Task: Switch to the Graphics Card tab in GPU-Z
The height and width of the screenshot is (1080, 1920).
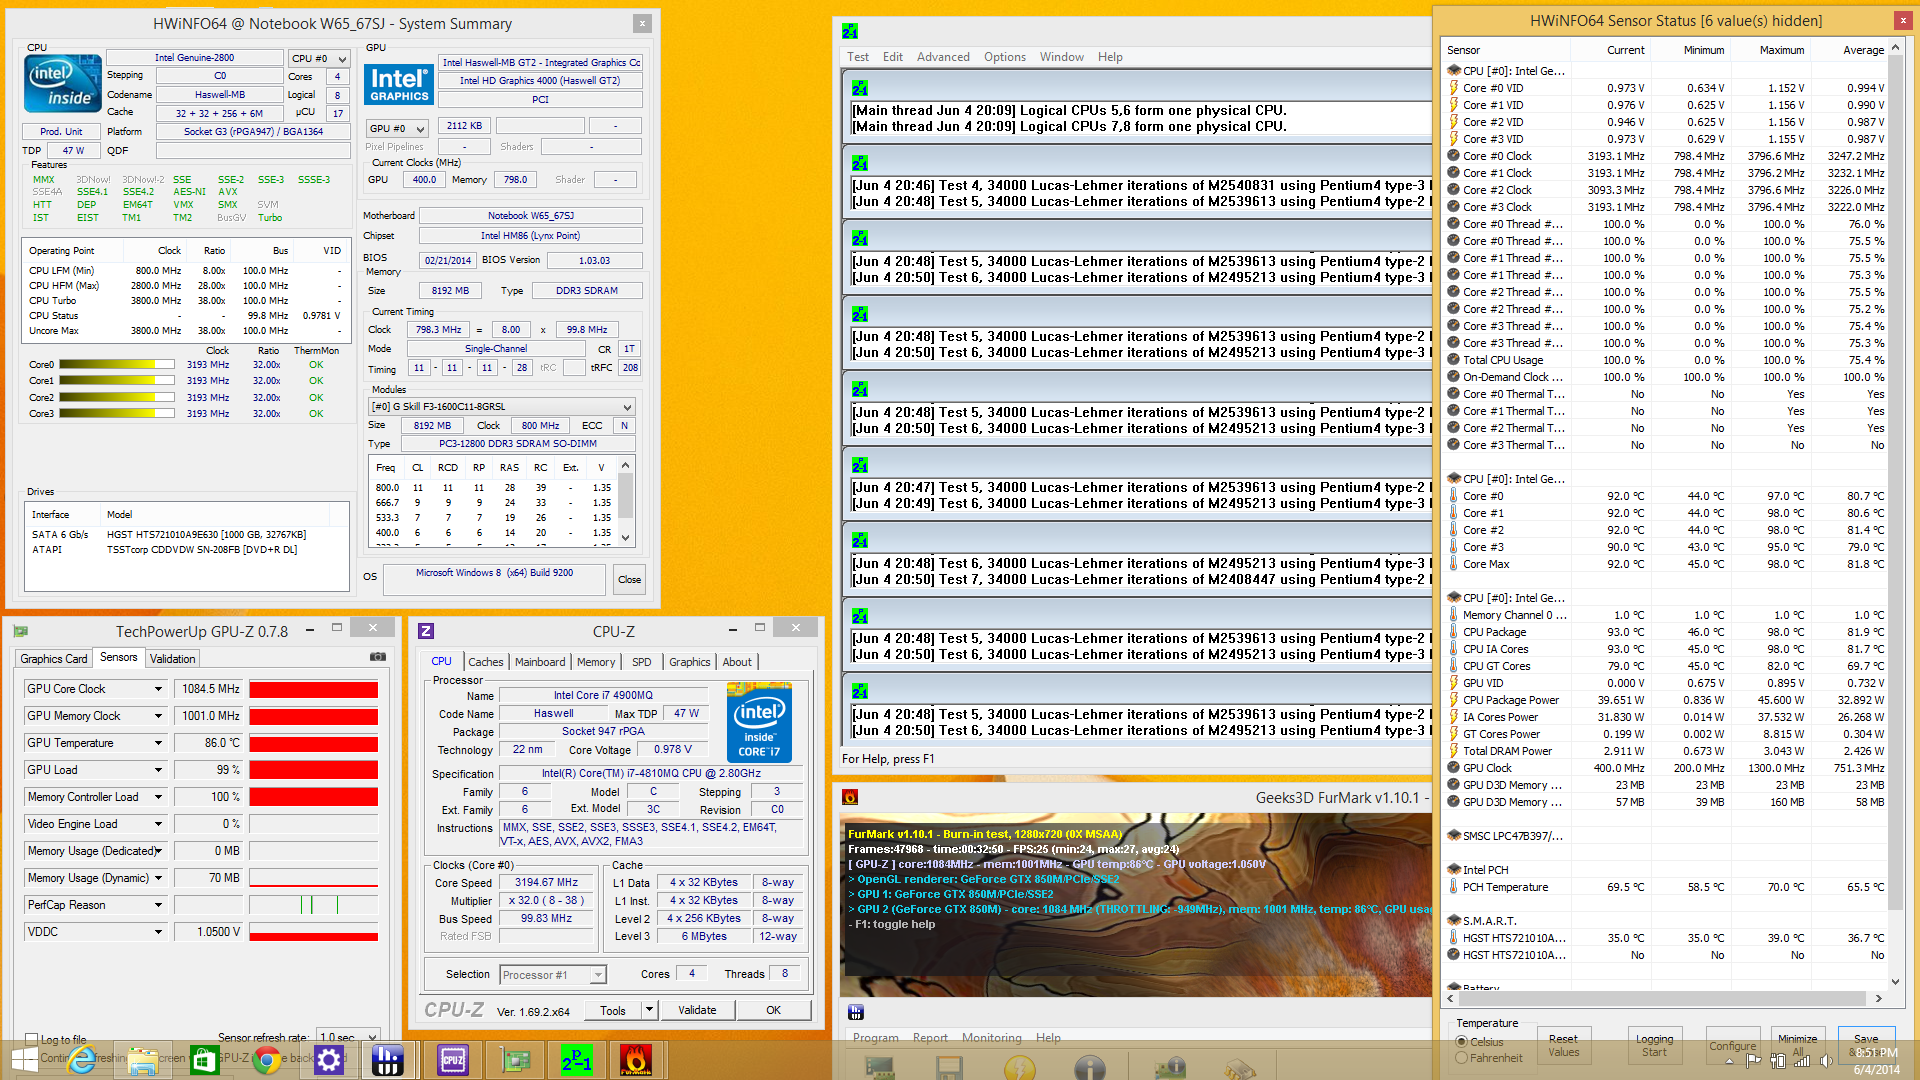Action: tap(54, 659)
